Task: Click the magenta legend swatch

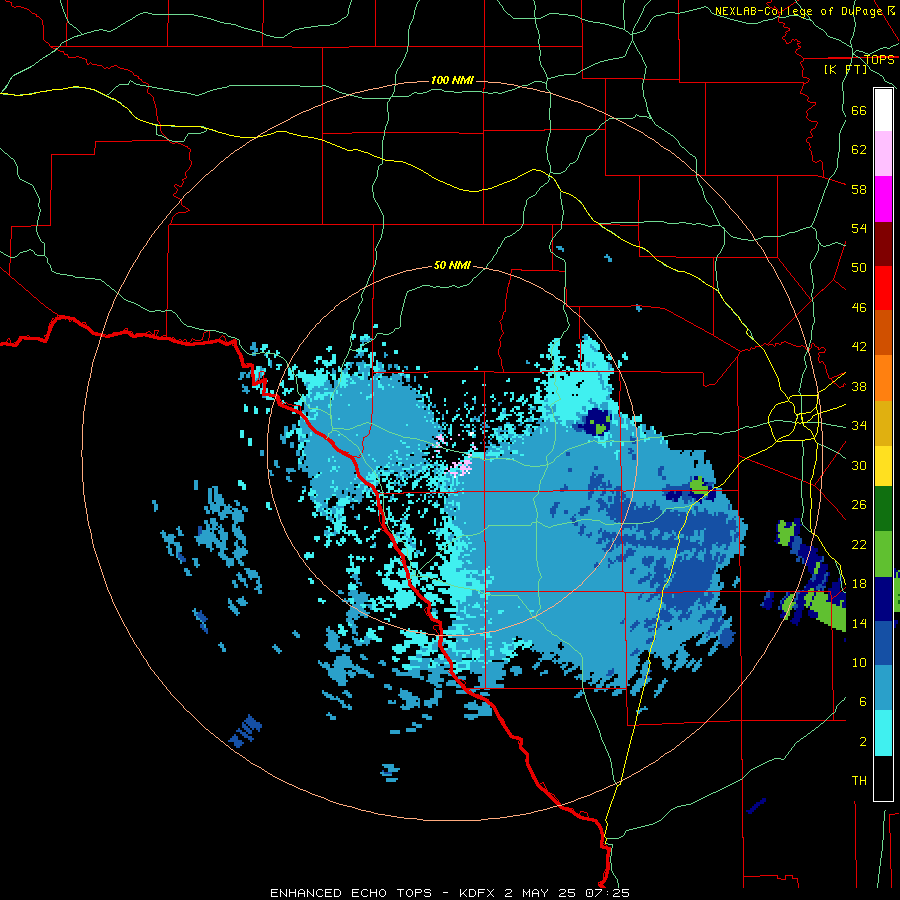Action: (883, 199)
